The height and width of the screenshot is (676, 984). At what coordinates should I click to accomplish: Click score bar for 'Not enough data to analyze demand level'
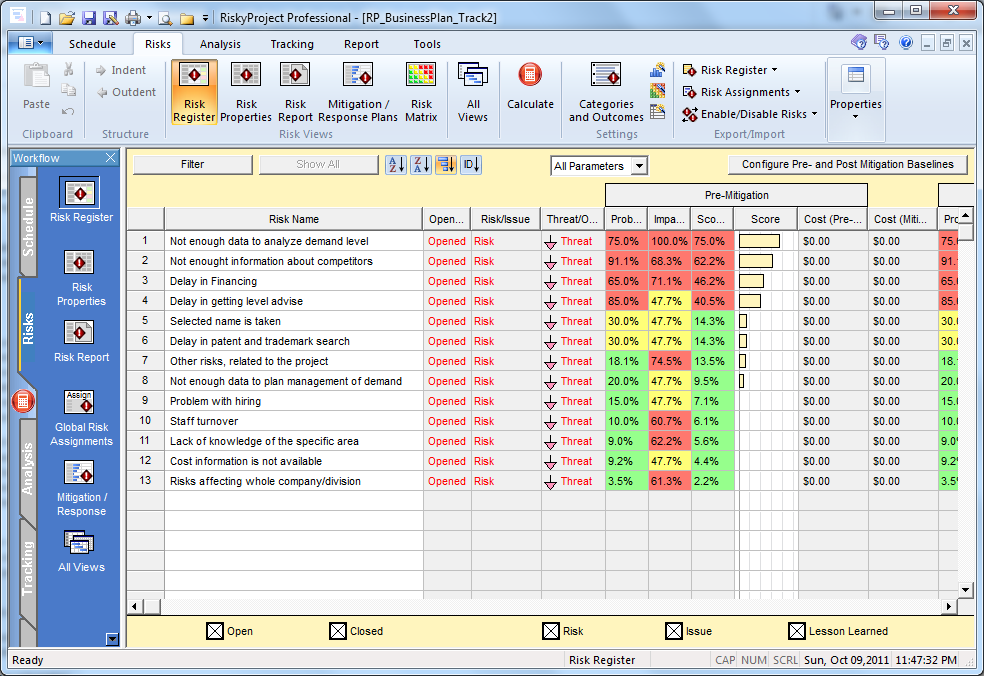759,241
